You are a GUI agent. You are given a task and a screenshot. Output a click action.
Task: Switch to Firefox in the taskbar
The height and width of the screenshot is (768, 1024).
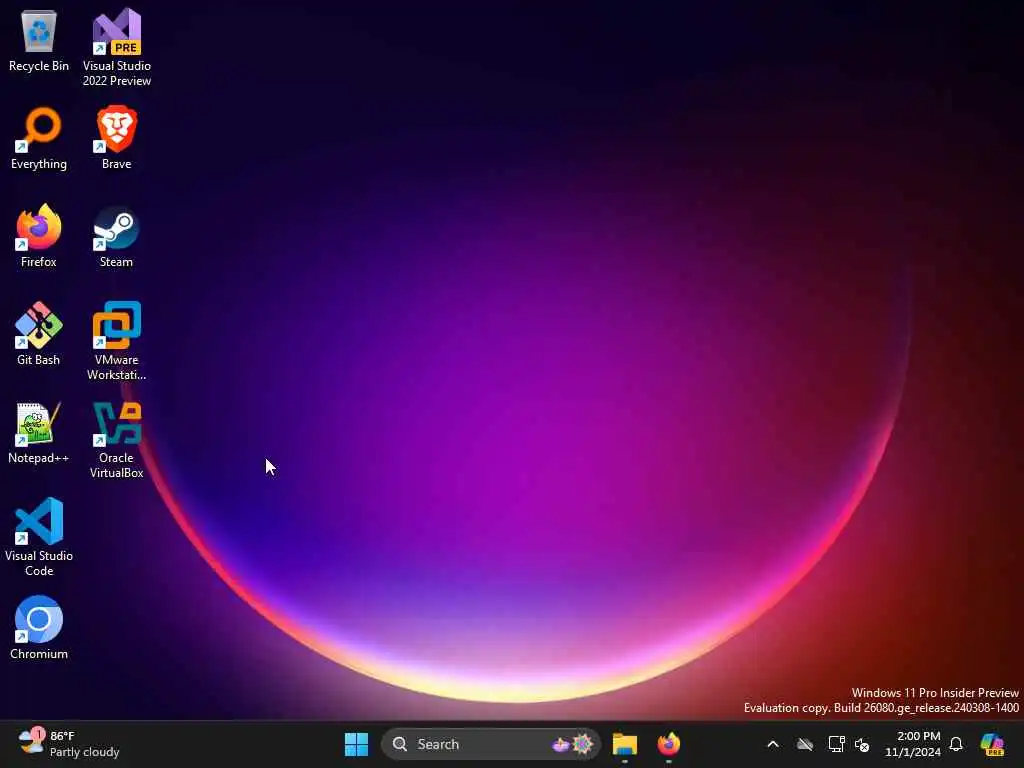point(669,744)
